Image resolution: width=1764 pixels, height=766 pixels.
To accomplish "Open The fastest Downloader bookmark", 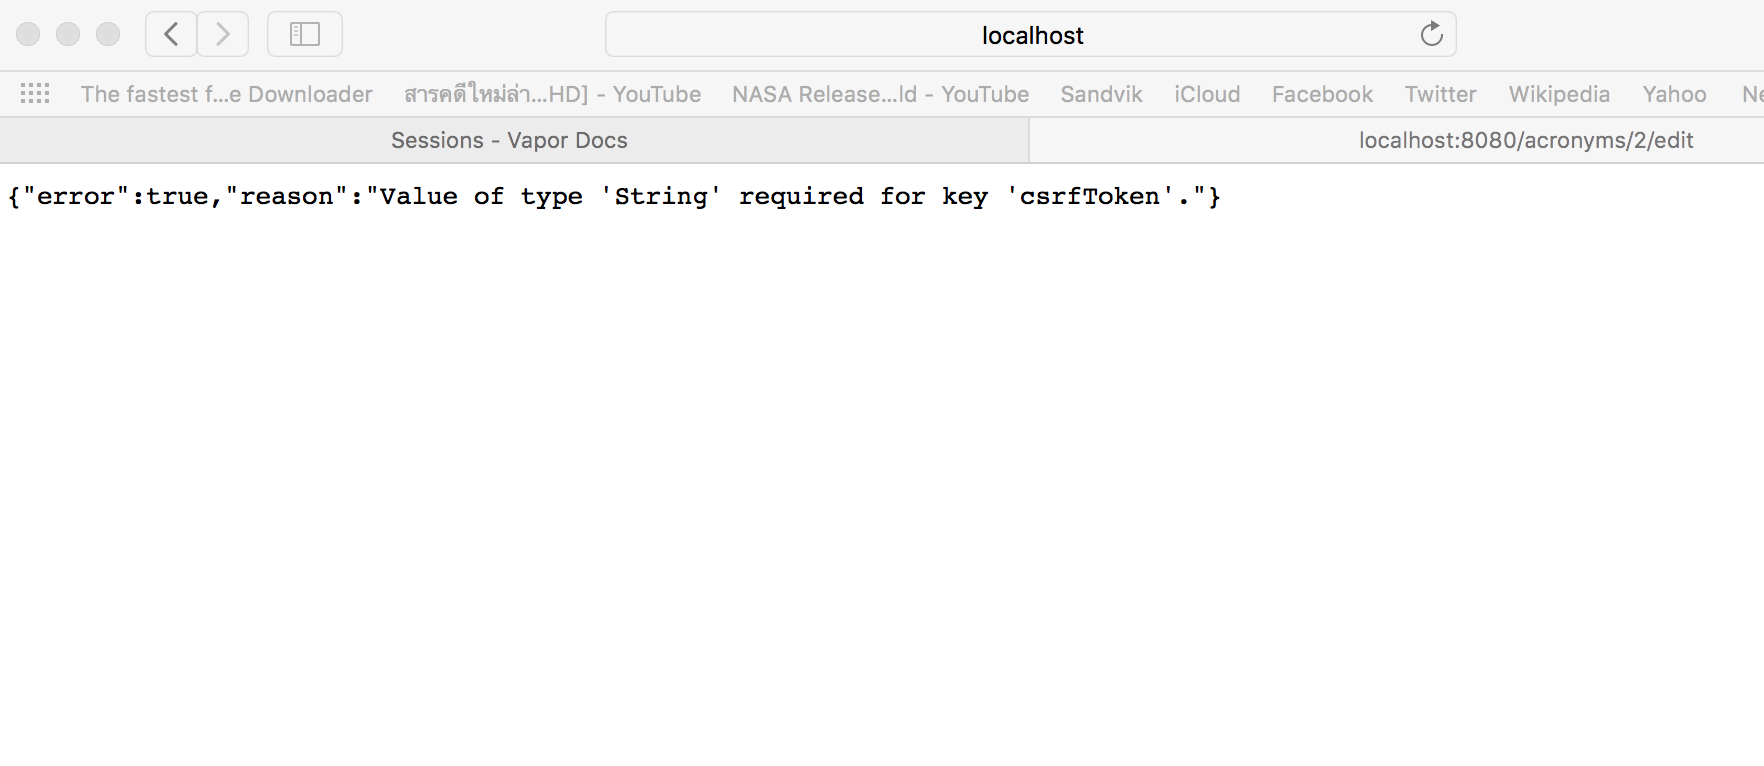I will pos(227,94).
